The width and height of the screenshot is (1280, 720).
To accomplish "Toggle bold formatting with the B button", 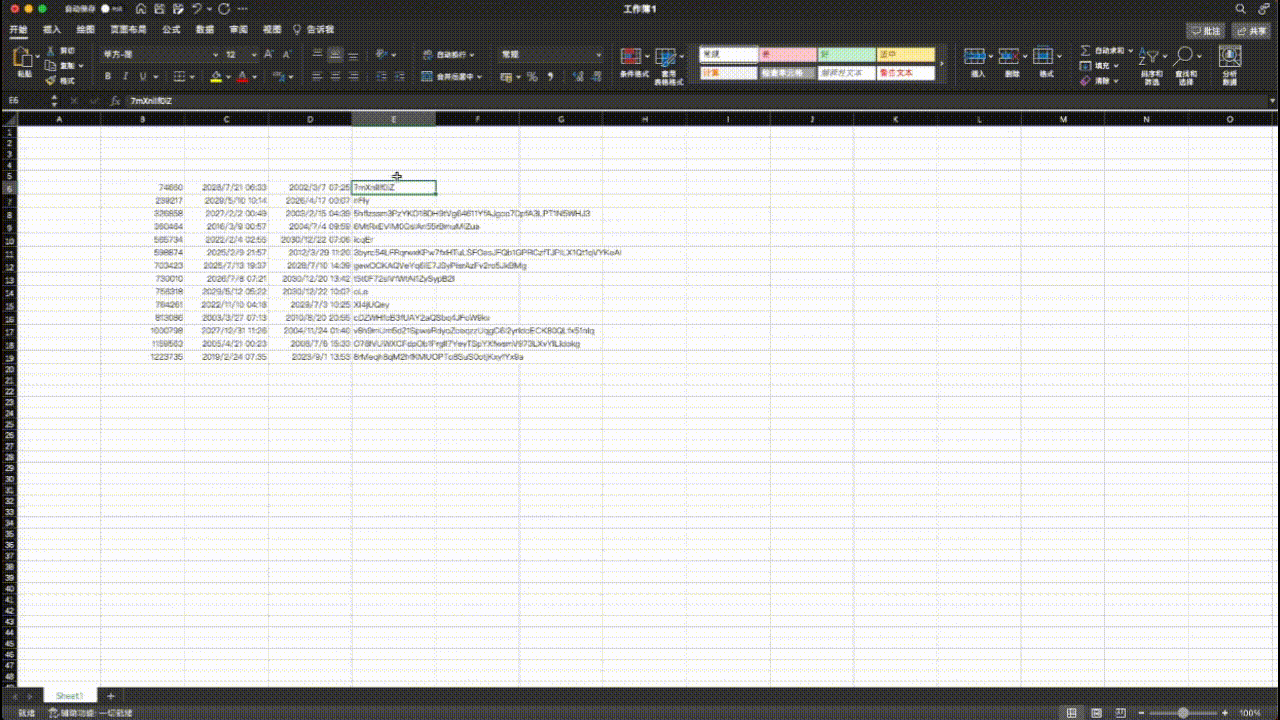I will (x=108, y=76).
